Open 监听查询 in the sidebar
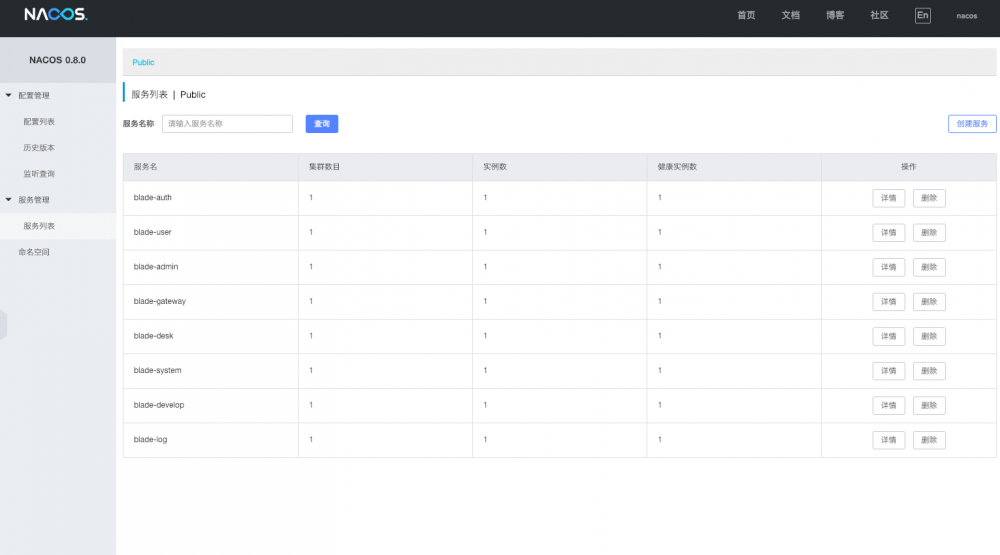The image size is (1000, 555). tap(39, 174)
